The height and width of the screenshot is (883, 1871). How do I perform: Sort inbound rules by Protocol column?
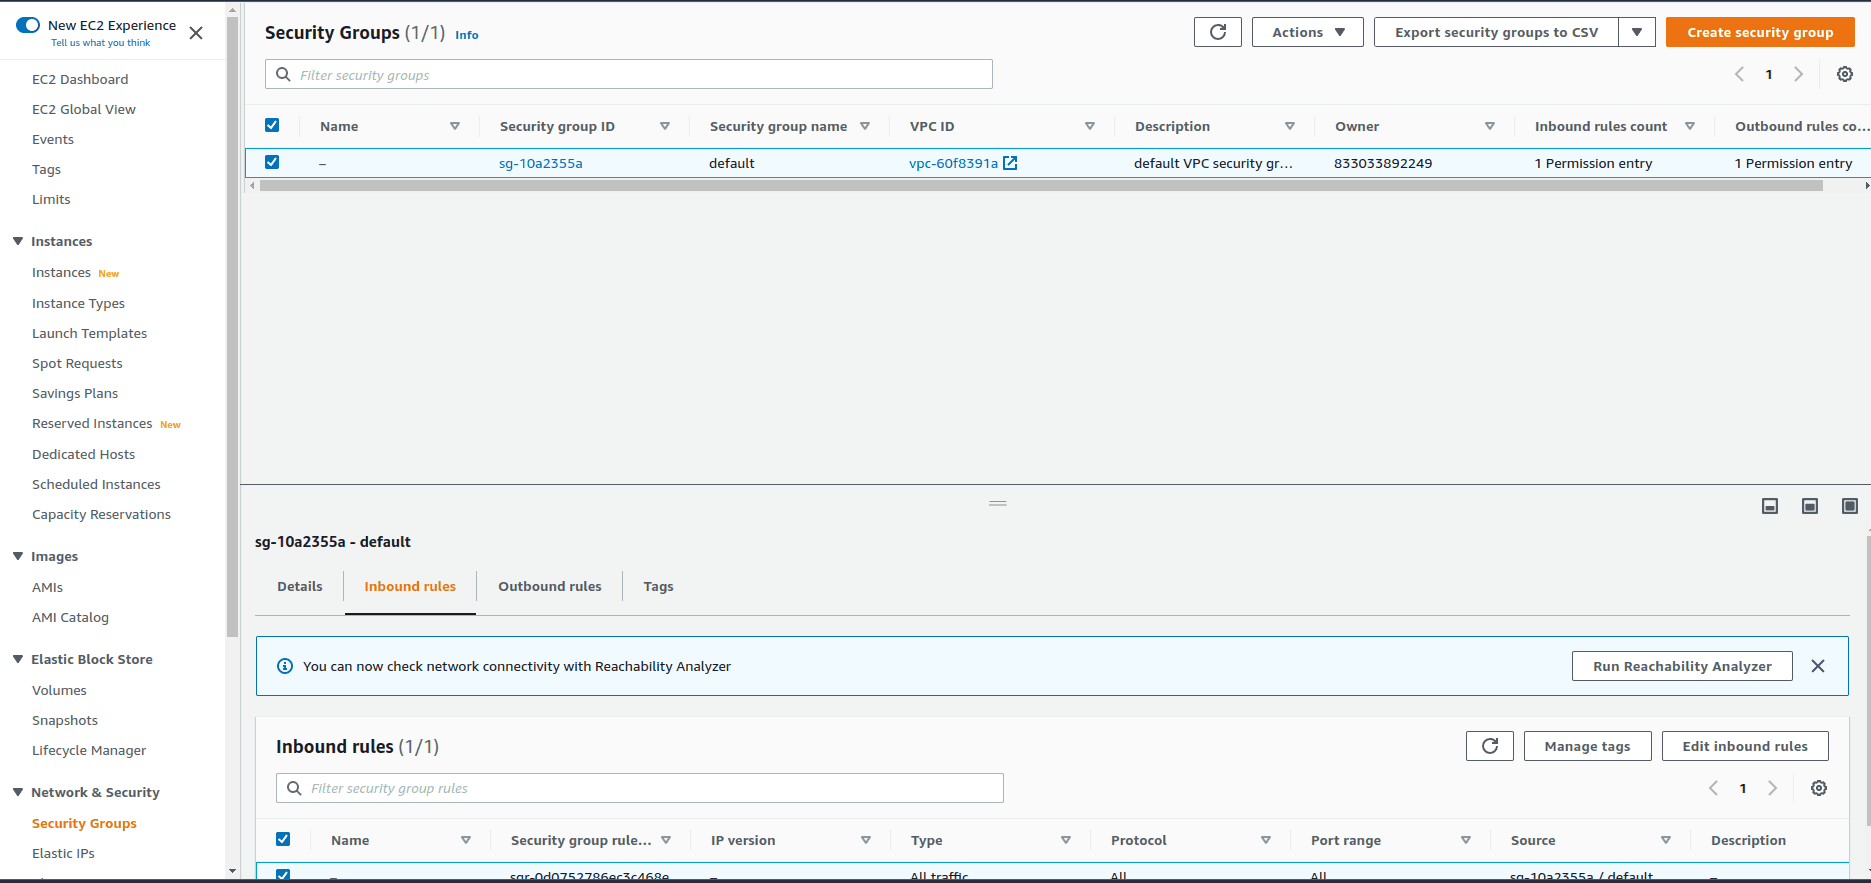pyautogui.click(x=1266, y=840)
